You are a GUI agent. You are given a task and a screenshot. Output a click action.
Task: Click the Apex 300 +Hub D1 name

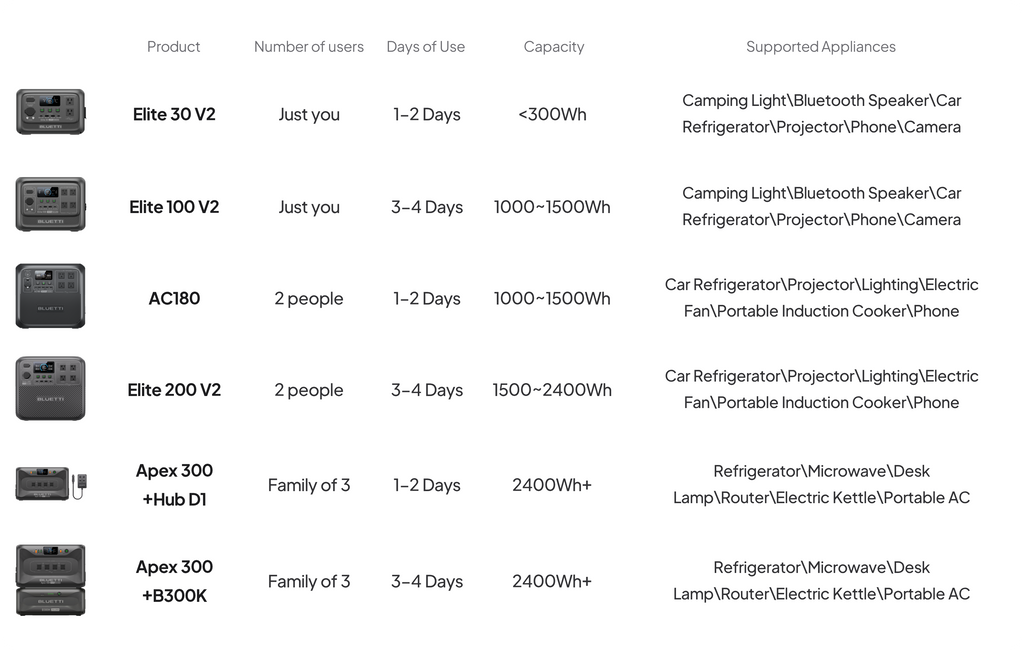pos(174,485)
